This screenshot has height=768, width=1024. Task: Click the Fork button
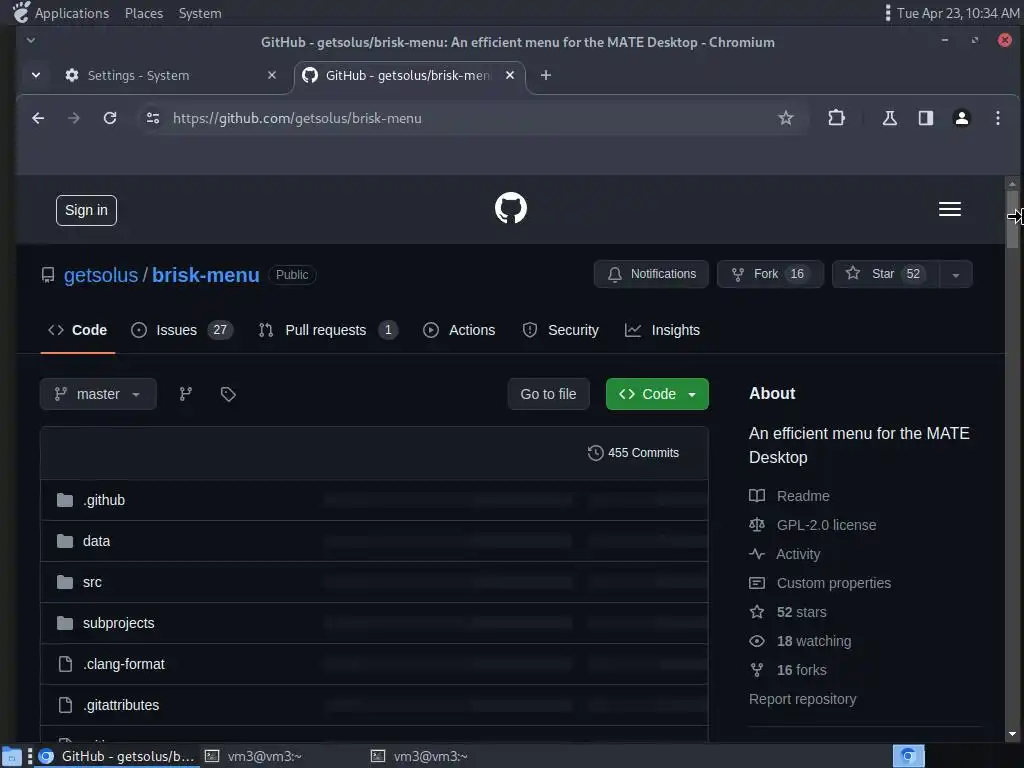770,274
